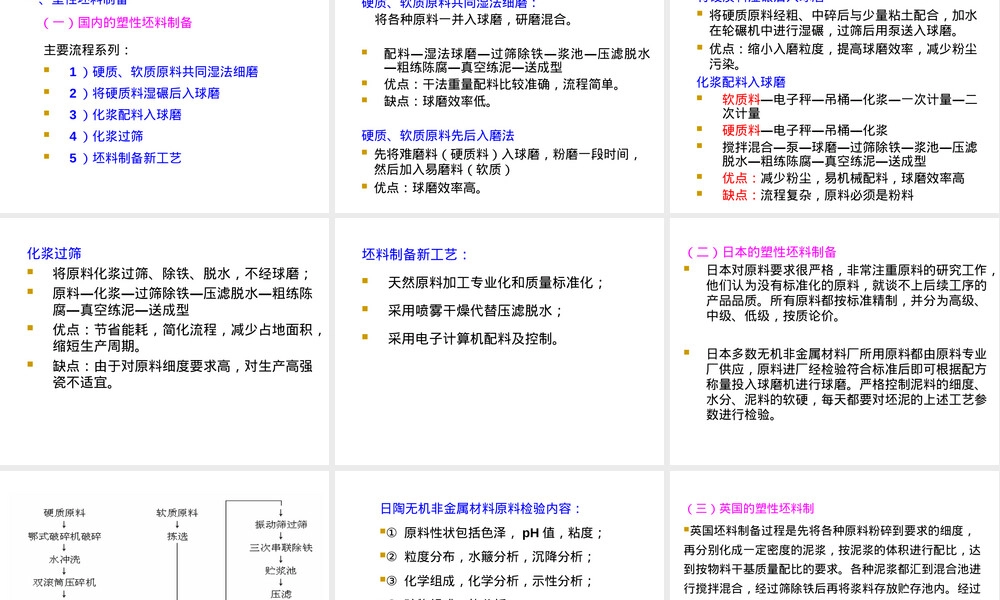Click the bullet 优点：节省能耗，简化流程
The width and height of the screenshot is (1000, 600).
click(189, 338)
